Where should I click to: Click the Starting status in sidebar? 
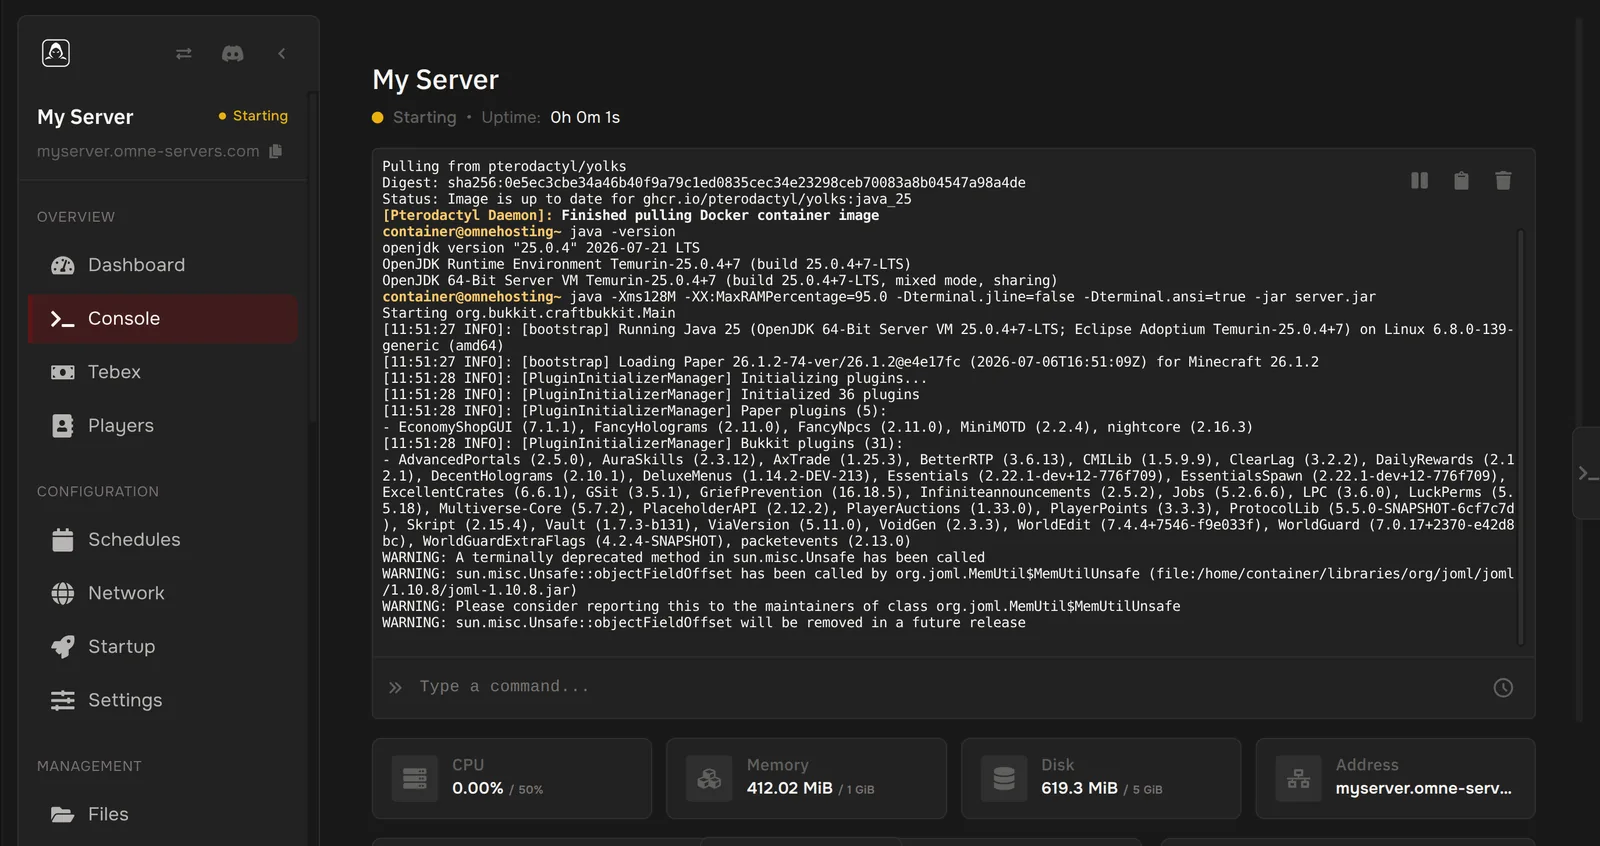tap(253, 116)
